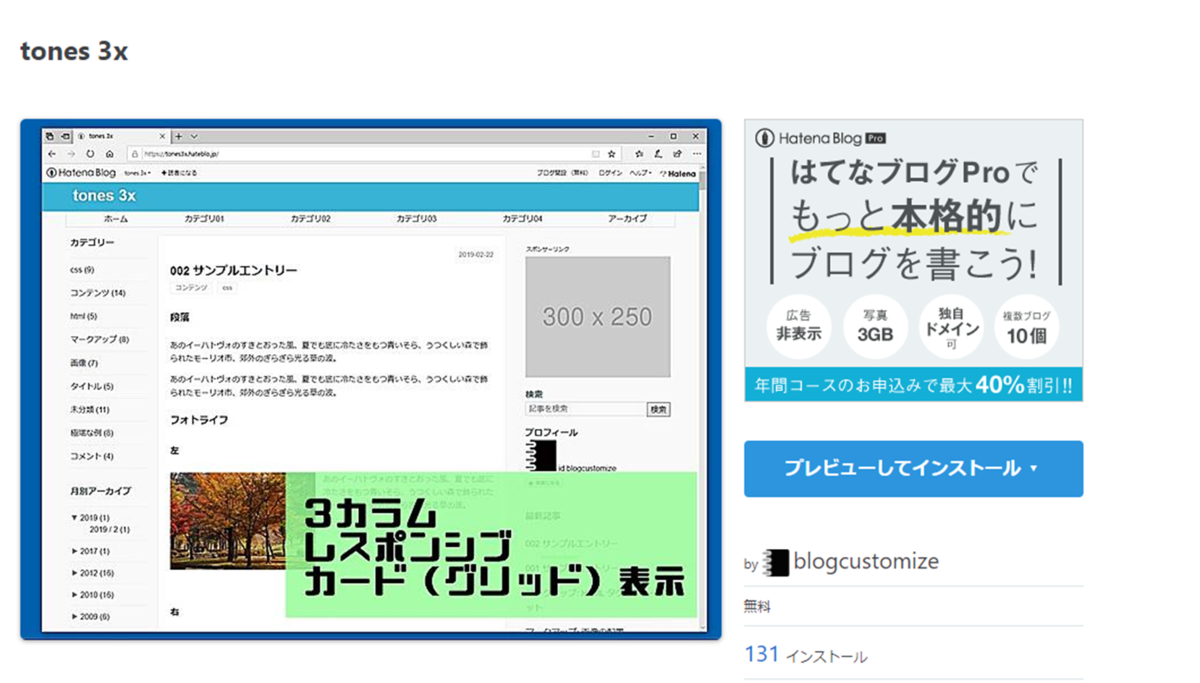Open the プレビューしてインストール dropdown button
This screenshot has width=1200, height=683.
click(913, 468)
